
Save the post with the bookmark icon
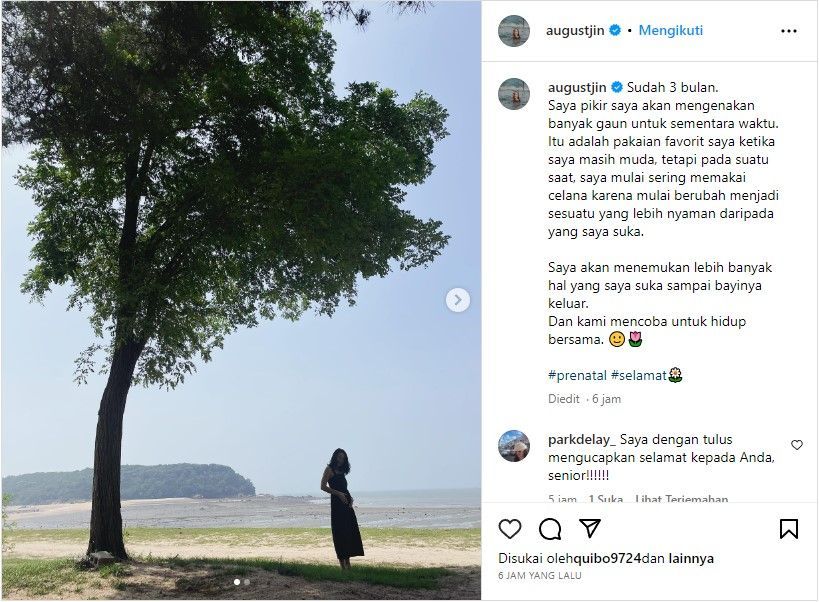(789, 528)
